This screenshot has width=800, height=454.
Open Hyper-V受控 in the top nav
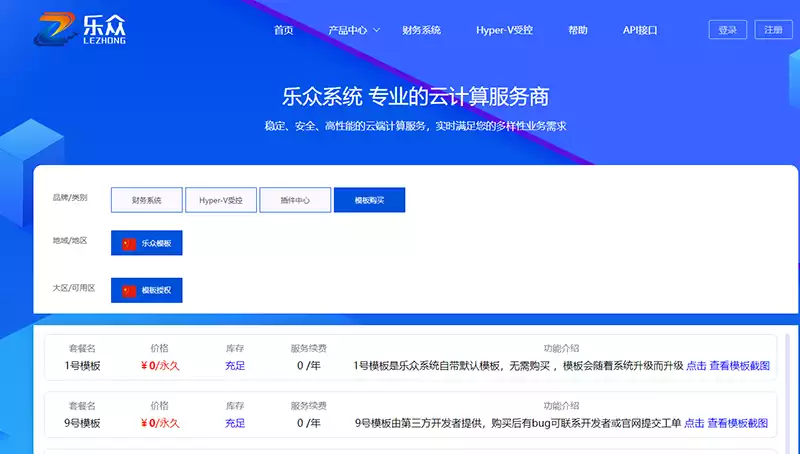pyautogui.click(x=505, y=30)
